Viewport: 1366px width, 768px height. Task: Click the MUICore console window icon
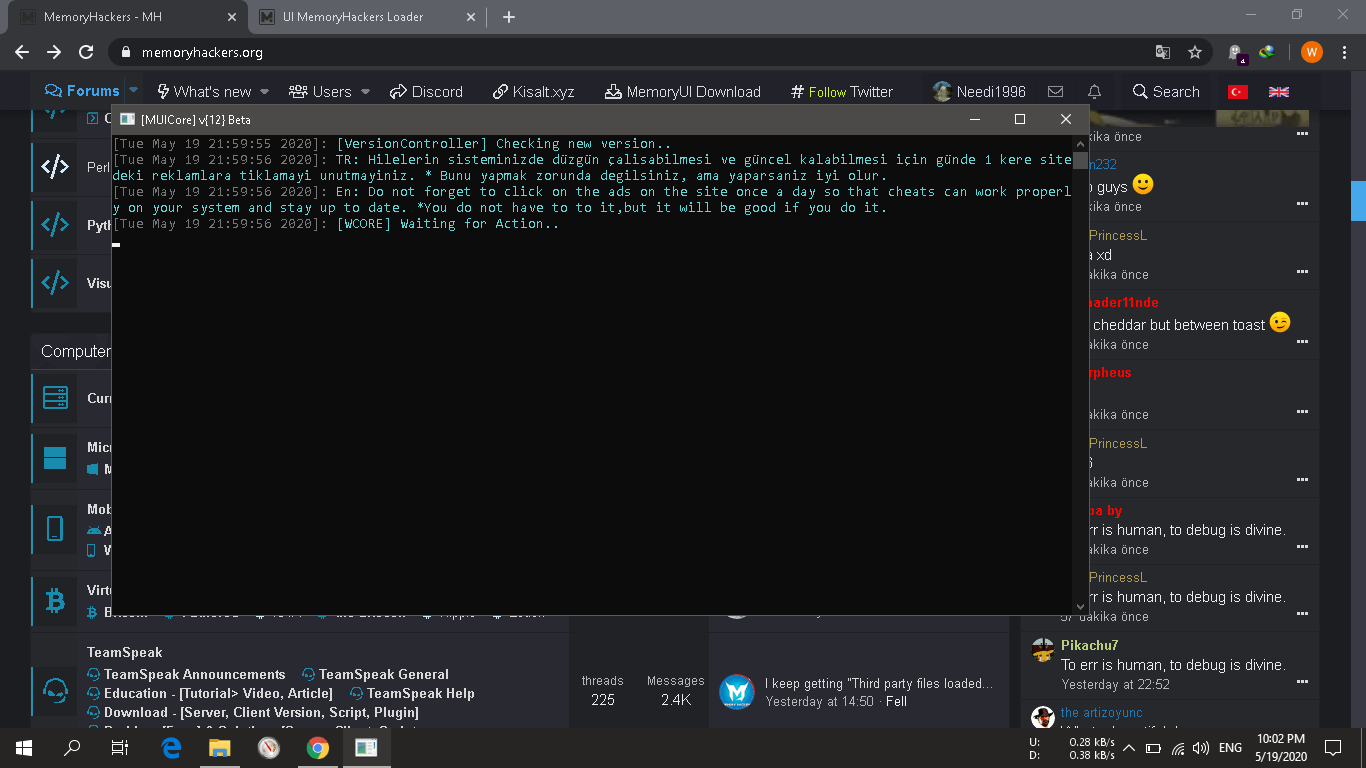coord(127,119)
